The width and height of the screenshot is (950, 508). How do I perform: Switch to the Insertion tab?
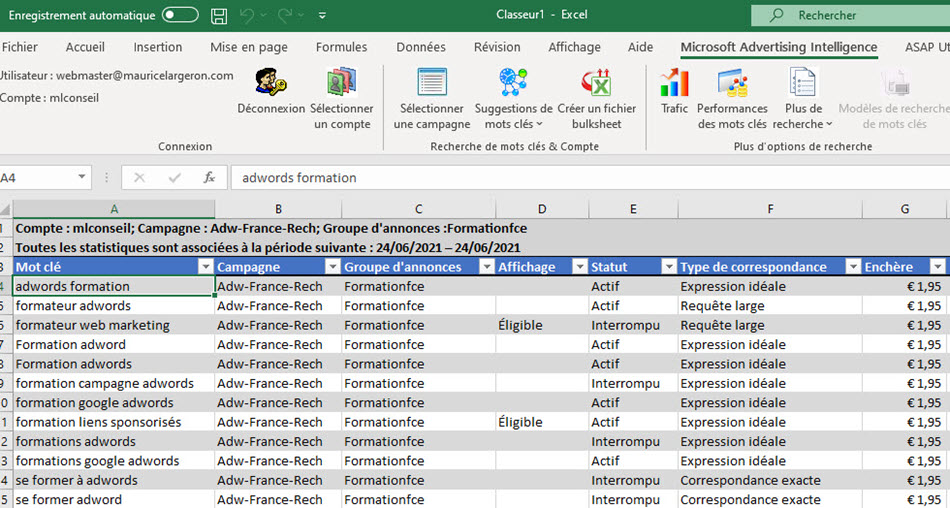(158, 47)
